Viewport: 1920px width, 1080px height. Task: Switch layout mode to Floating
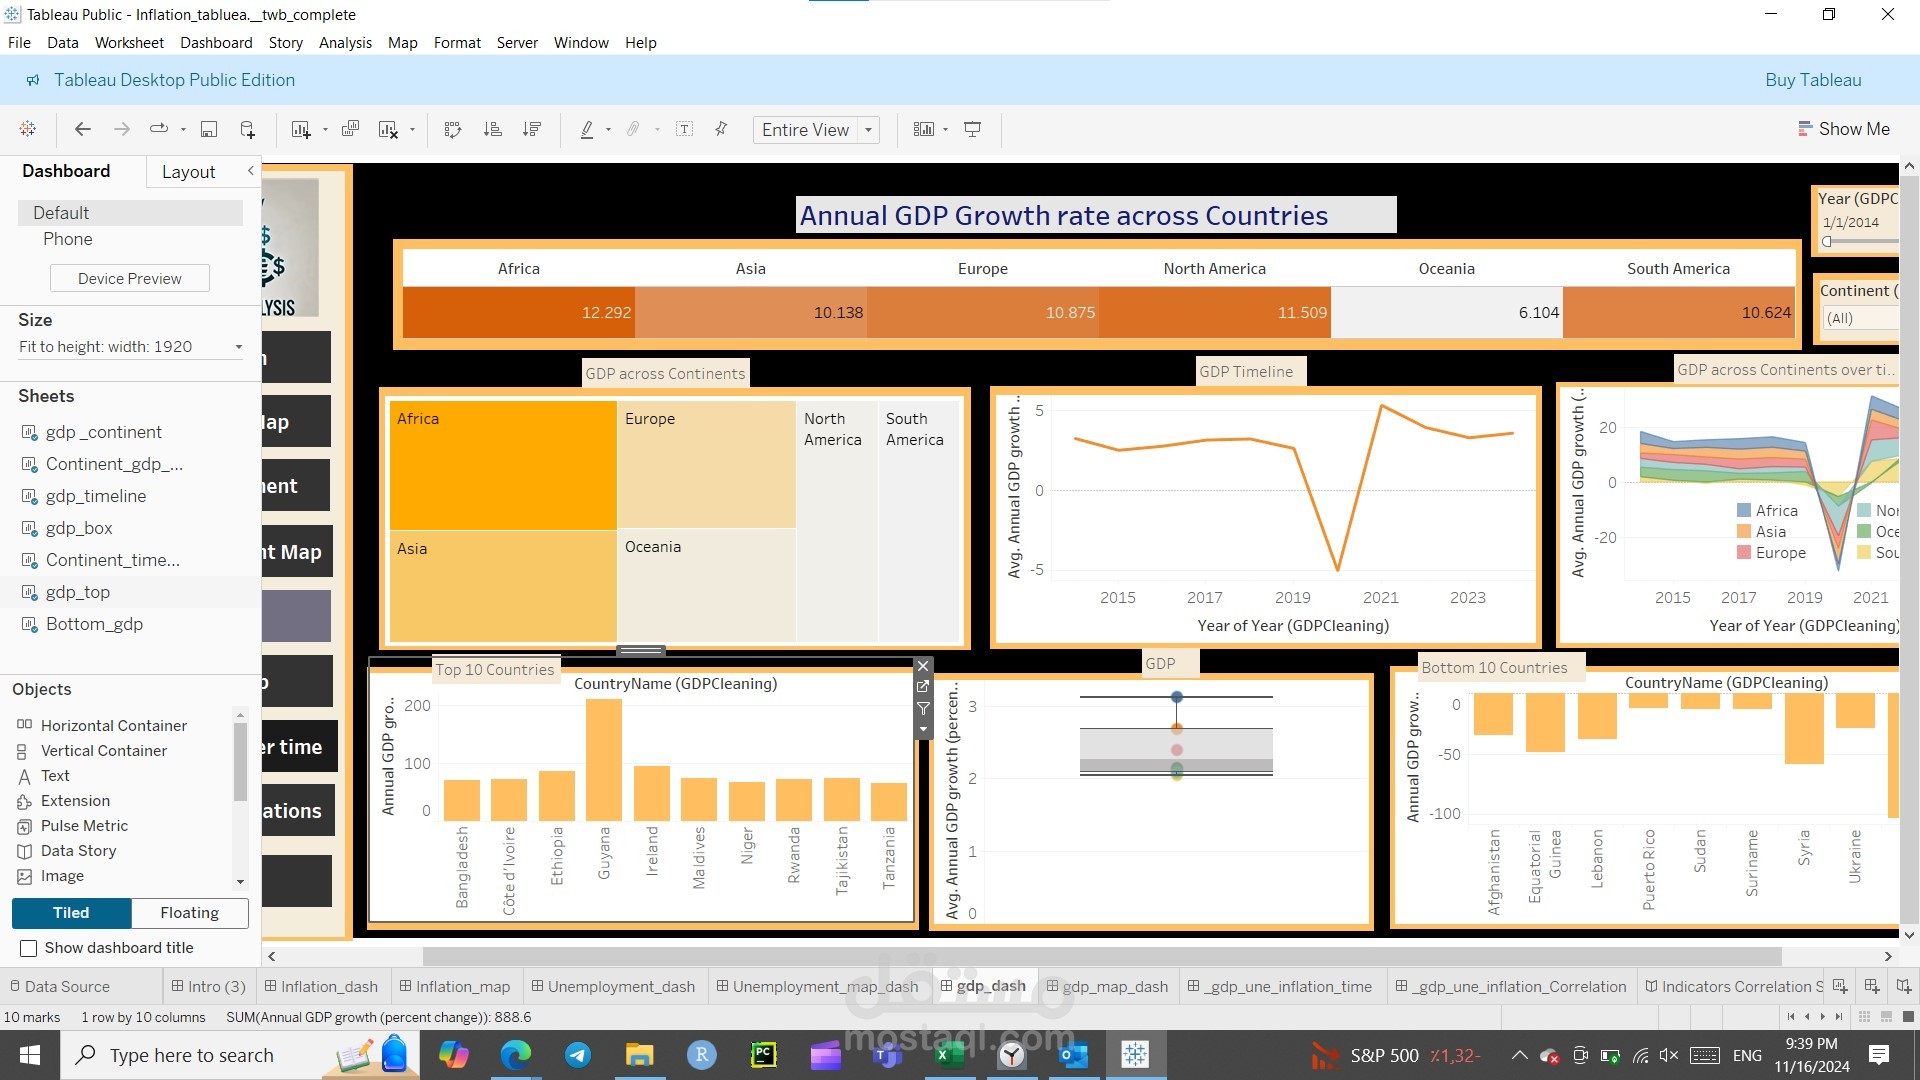188,912
